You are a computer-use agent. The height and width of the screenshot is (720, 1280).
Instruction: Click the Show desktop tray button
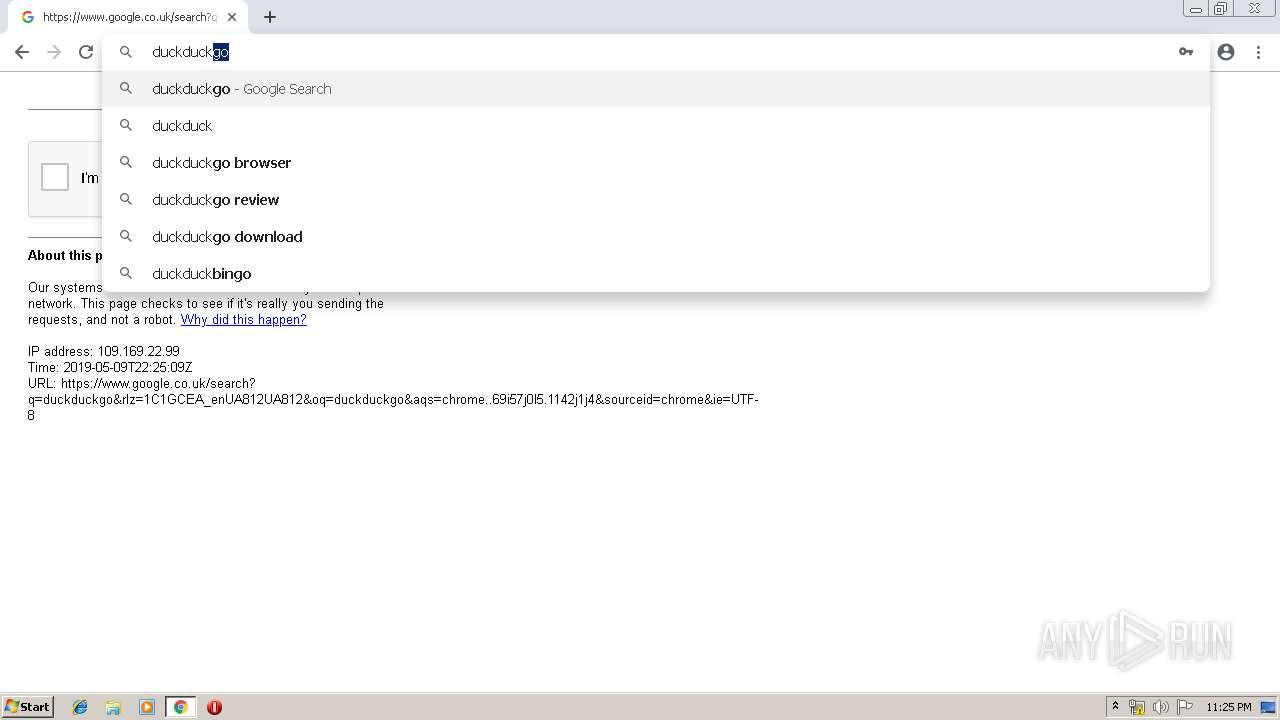pos(1268,707)
